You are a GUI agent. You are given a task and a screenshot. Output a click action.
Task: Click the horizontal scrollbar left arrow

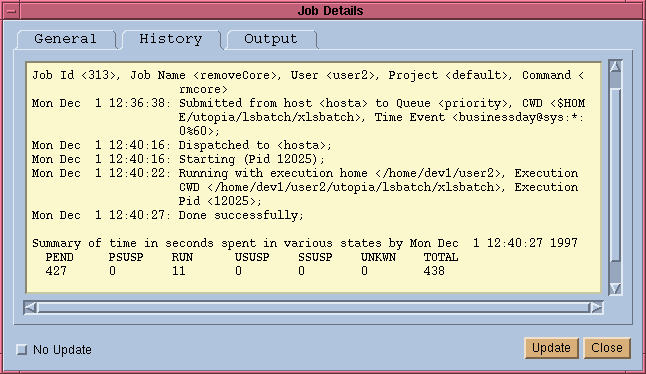coord(30,307)
